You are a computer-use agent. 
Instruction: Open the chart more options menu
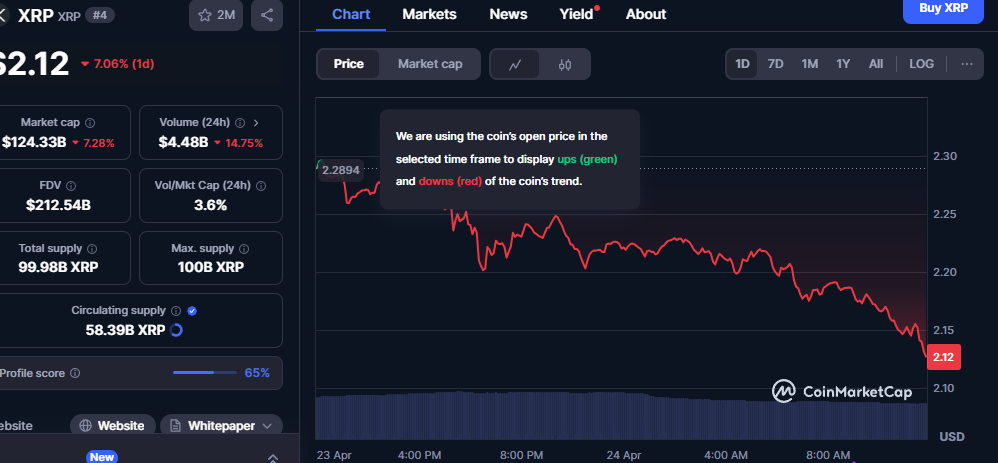click(x=967, y=64)
